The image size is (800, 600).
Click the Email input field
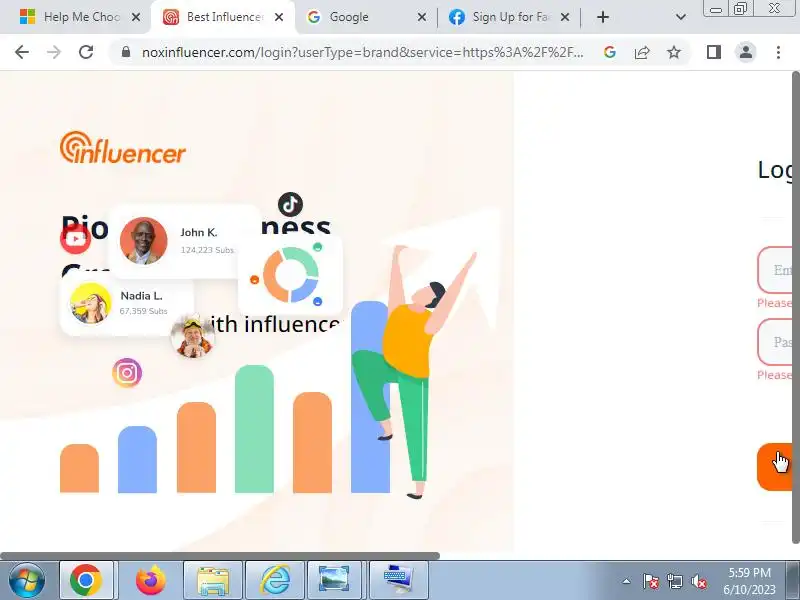click(x=776, y=270)
